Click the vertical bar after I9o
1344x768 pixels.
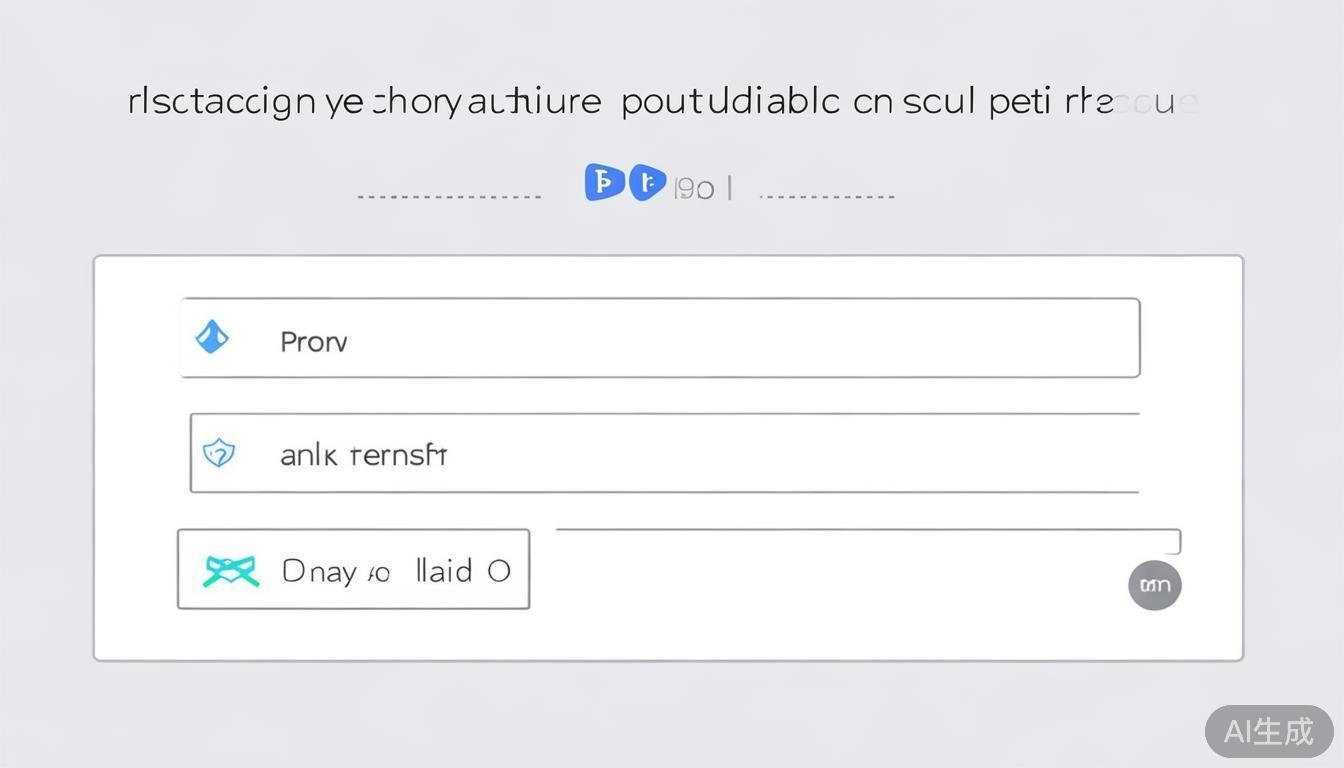coord(730,187)
